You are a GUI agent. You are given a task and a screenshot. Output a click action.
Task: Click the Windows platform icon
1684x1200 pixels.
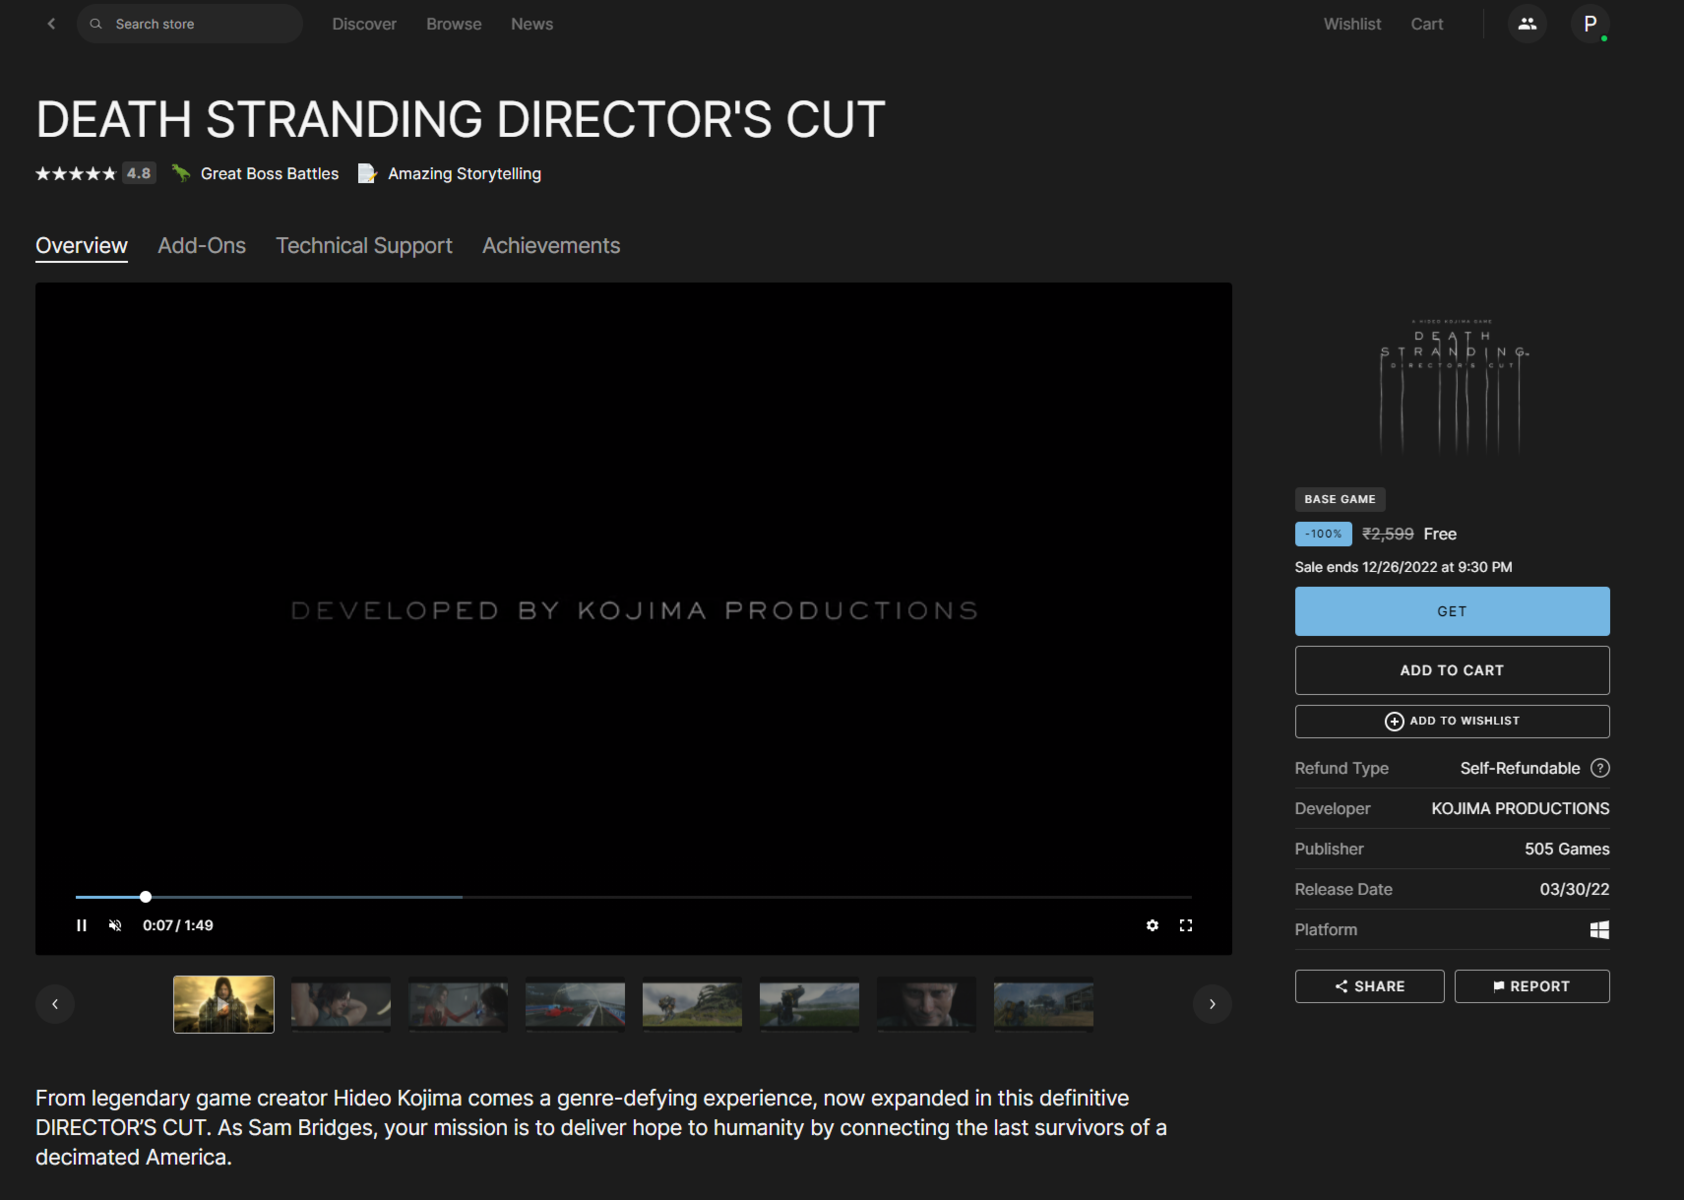click(1600, 930)
